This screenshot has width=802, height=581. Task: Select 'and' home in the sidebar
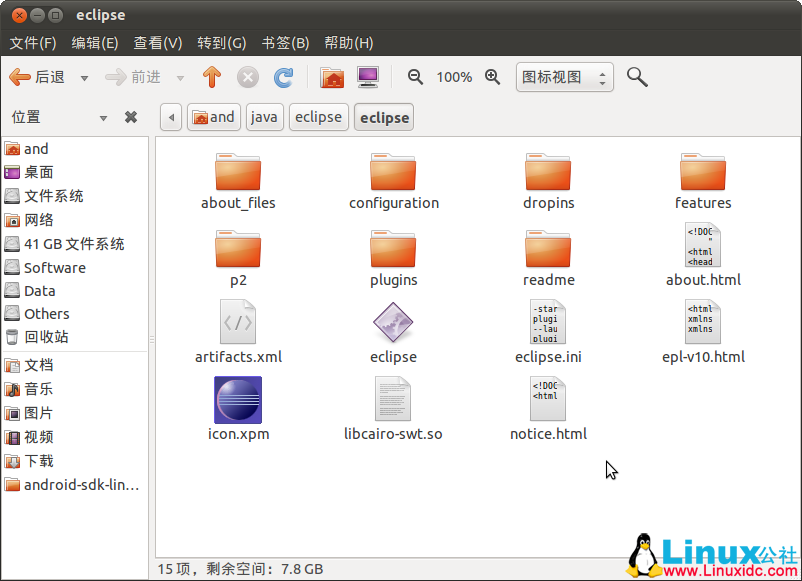point(75,149)
